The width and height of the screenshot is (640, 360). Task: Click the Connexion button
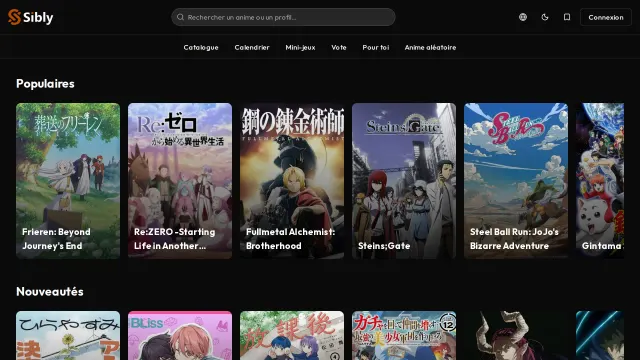(606, 17)
